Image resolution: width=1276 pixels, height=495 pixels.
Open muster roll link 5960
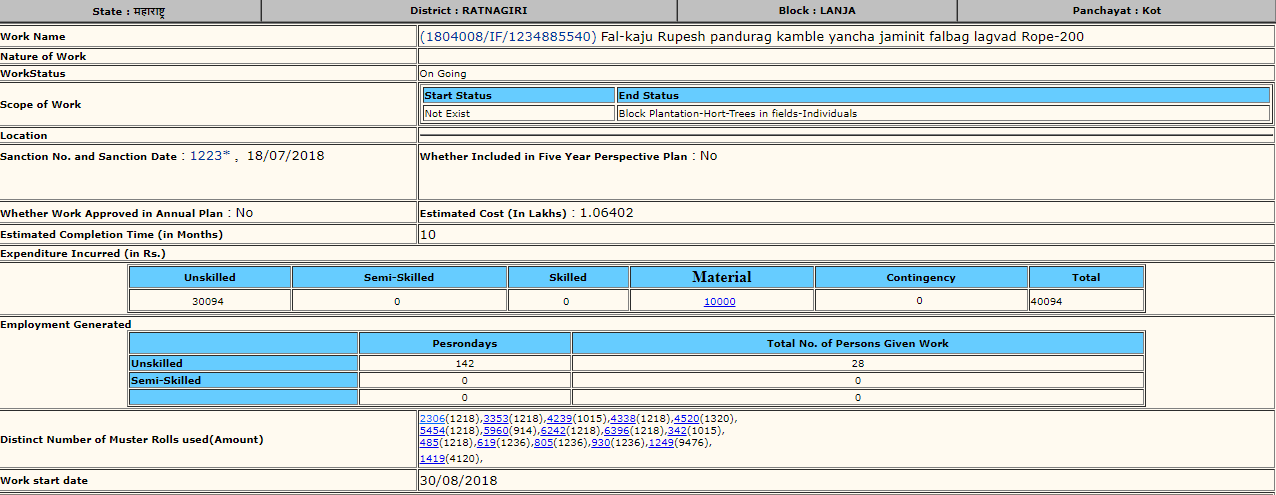(x=496, y=430)
